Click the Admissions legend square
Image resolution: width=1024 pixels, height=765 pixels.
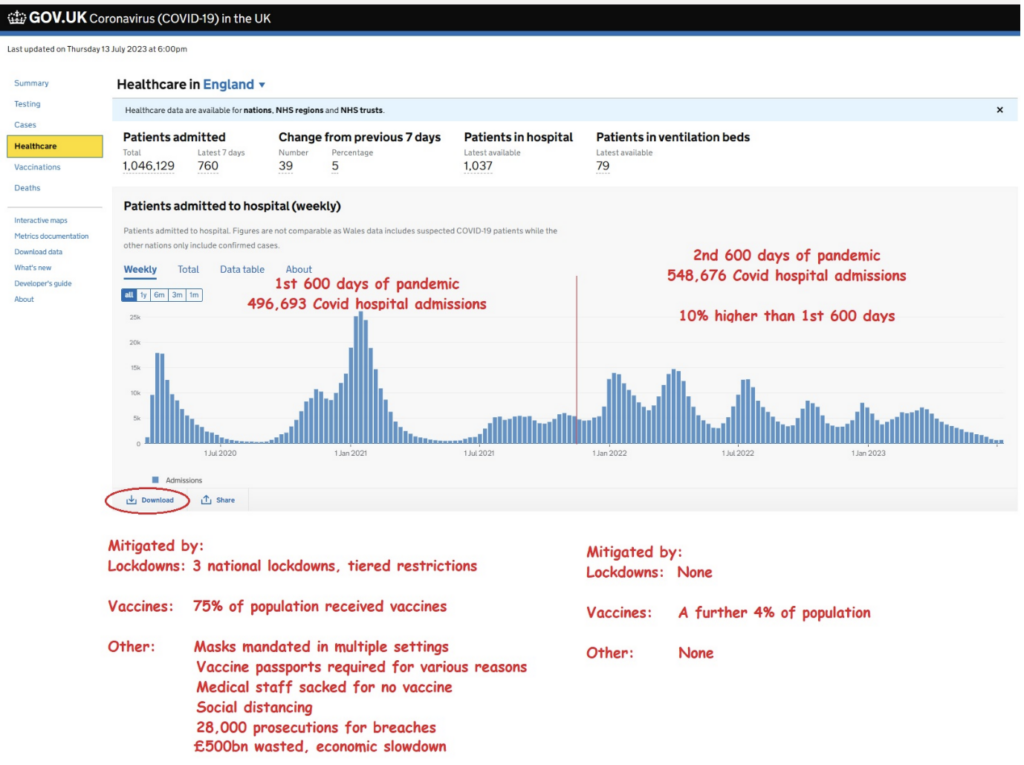click(155, 480)
